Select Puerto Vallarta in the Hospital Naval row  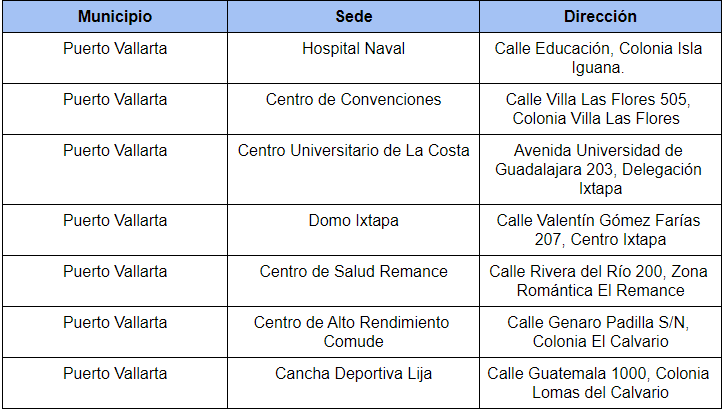(115, 48)
